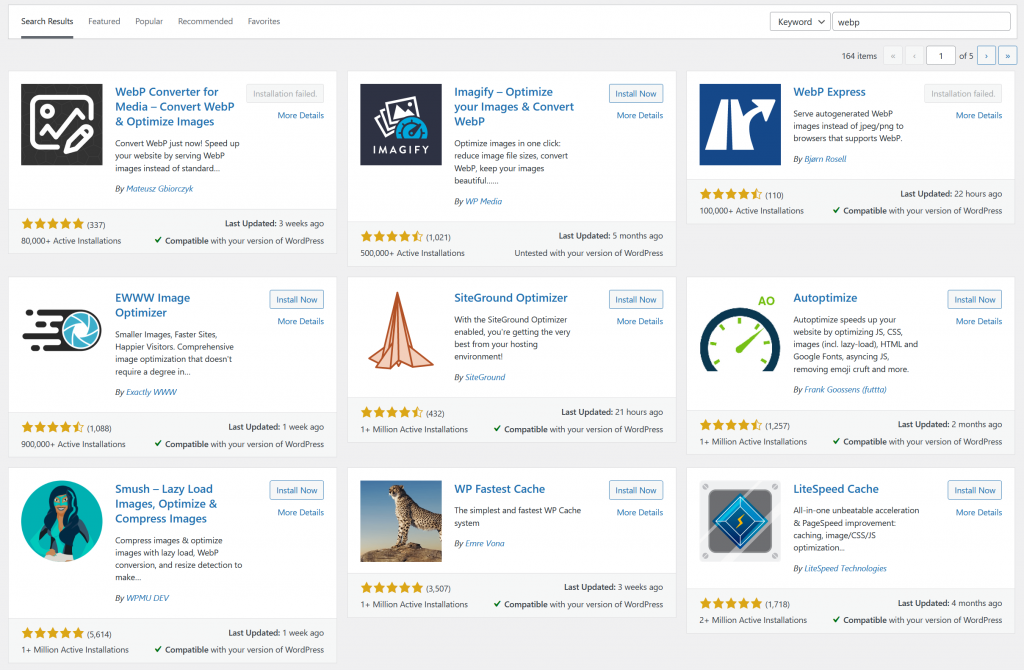Open the EWWW Image Optimizer title link
Screen dimensions: 1024x670
click(x=152, y=305)
